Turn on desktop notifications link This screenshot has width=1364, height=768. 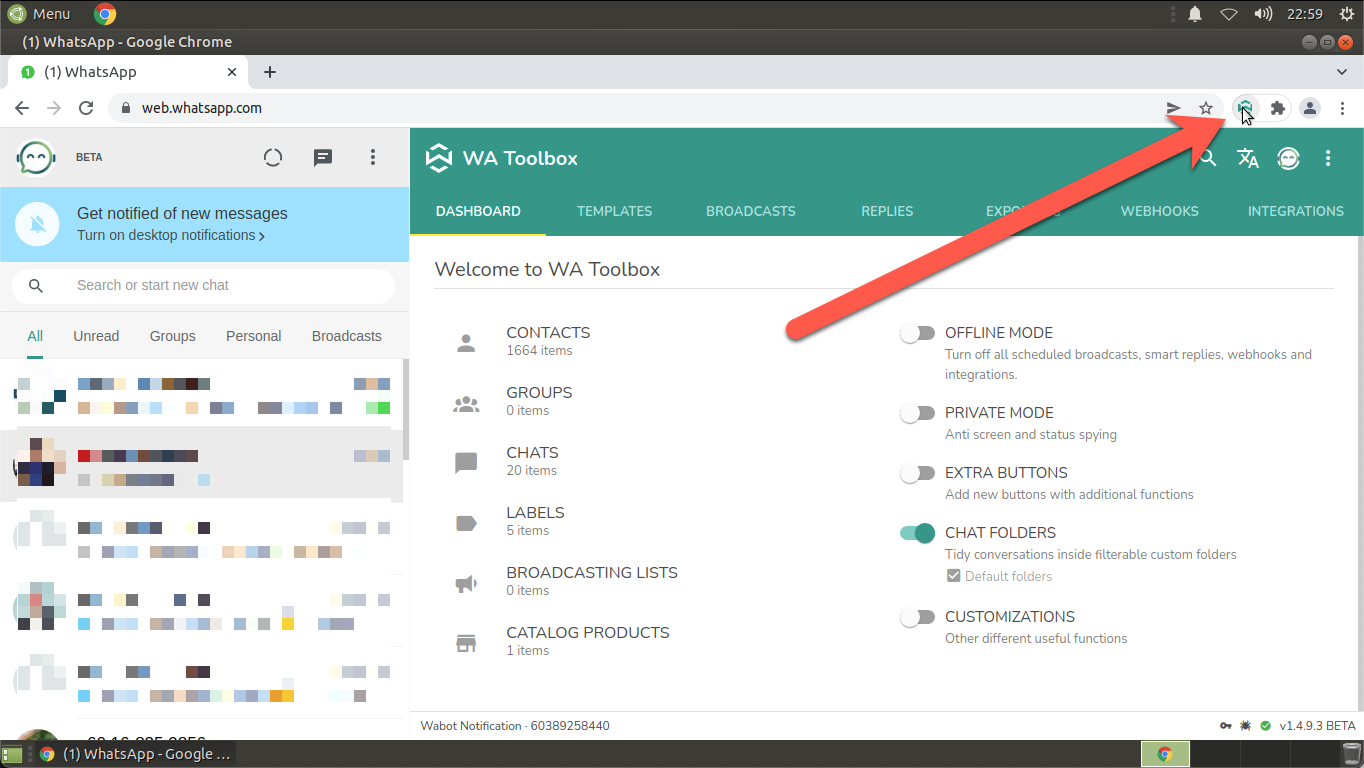(171, 235)
